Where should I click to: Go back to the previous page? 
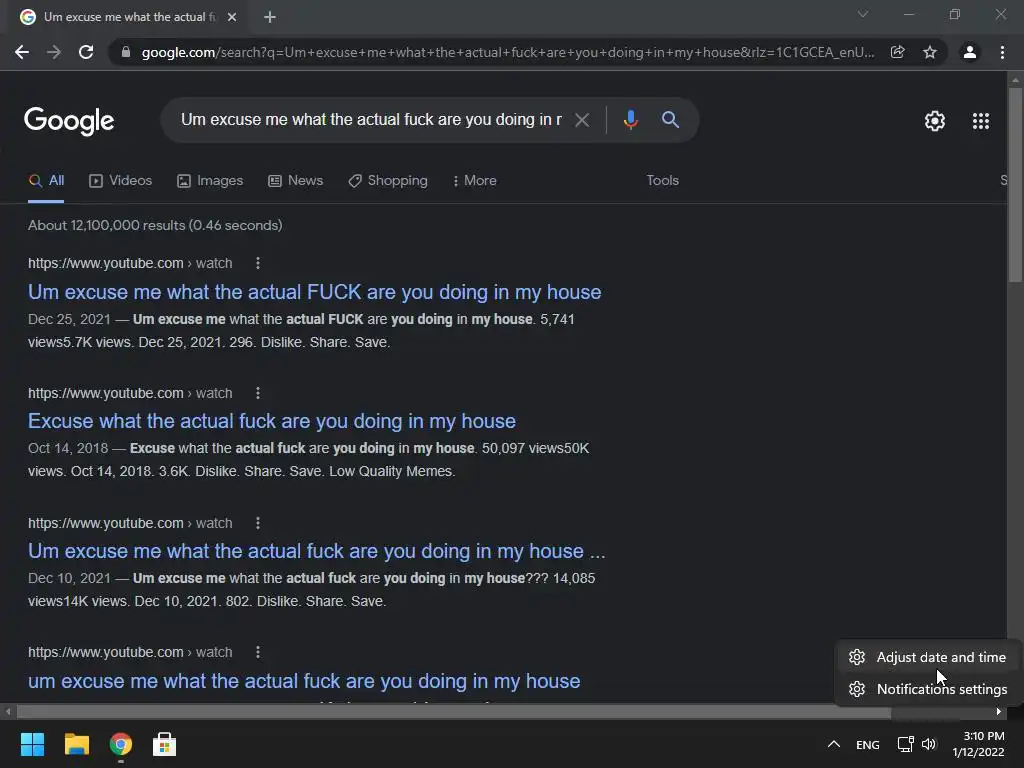click(22, 52)
